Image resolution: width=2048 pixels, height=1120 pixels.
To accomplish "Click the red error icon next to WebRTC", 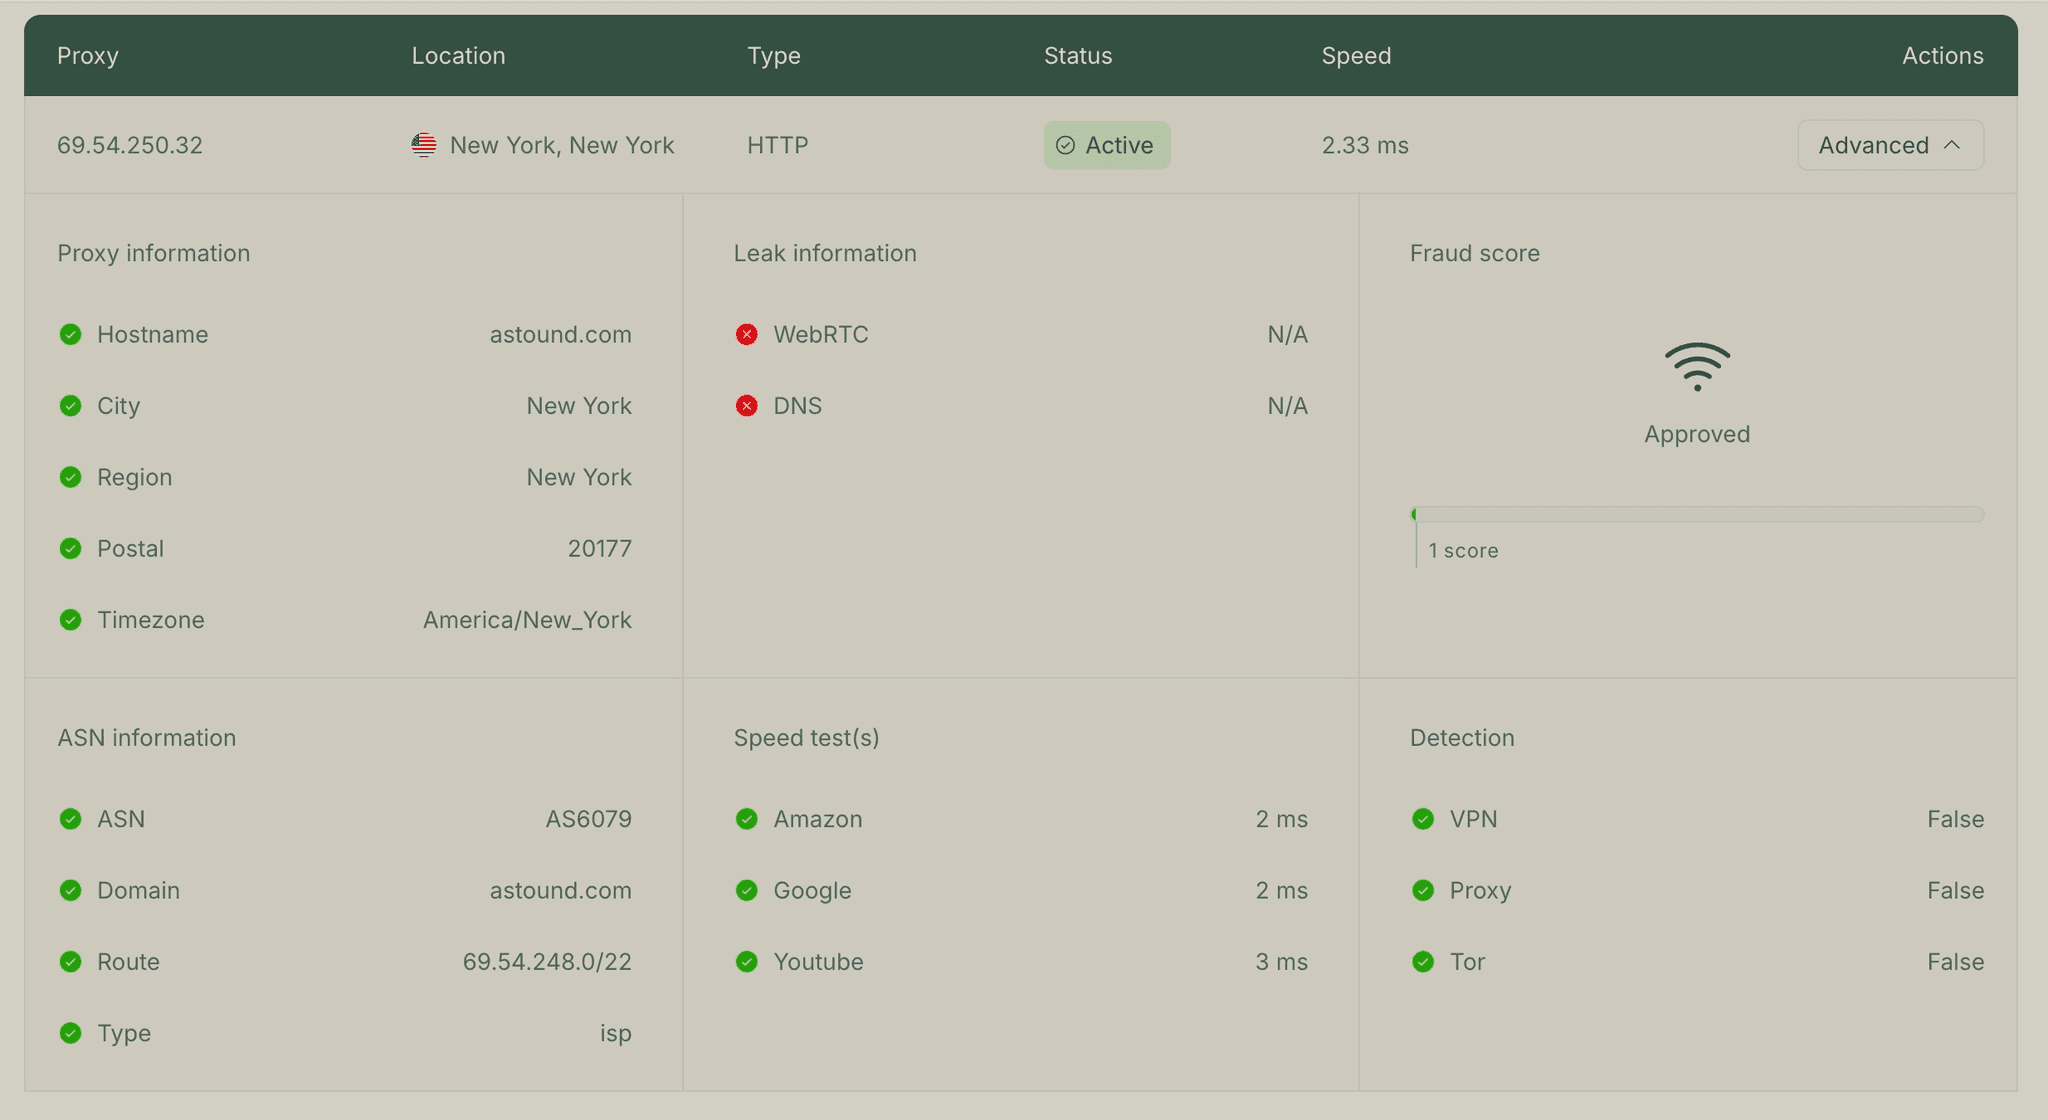I will point(747,334).
